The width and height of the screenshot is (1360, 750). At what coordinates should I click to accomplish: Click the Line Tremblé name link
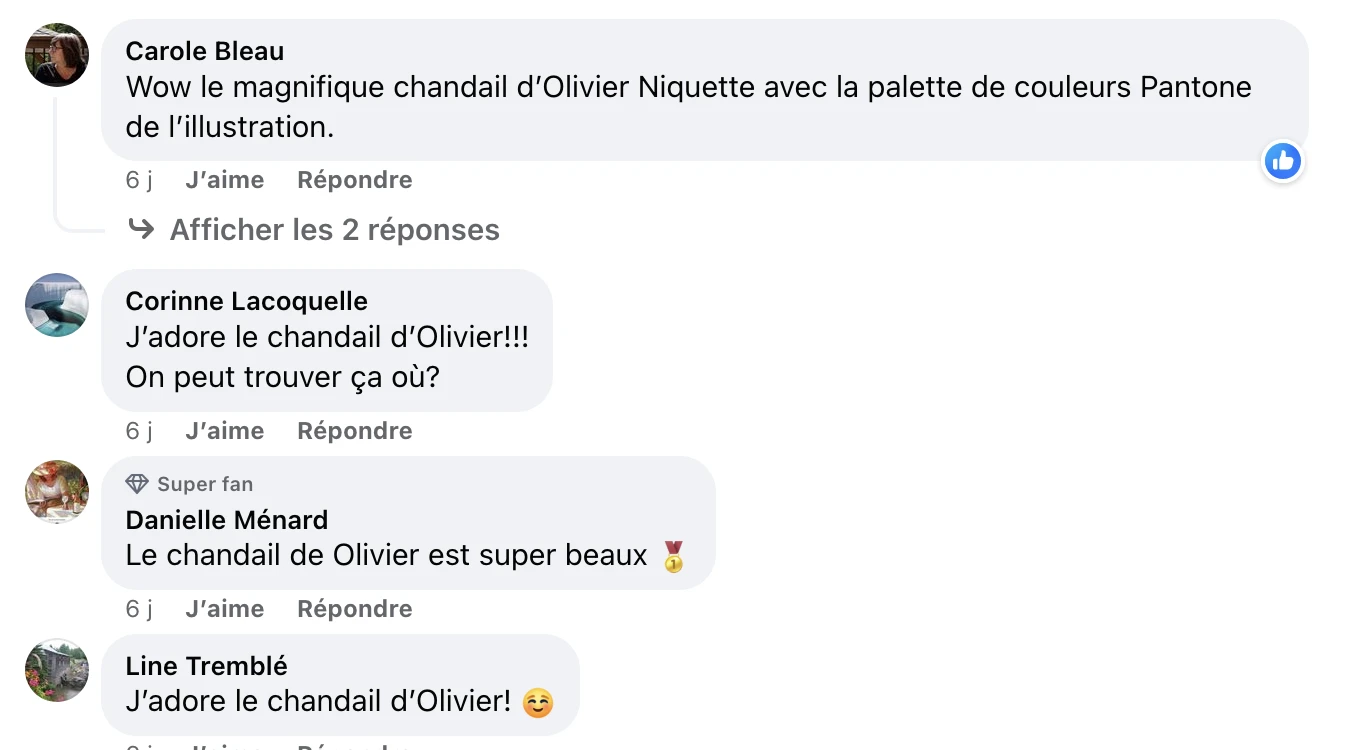207,666
